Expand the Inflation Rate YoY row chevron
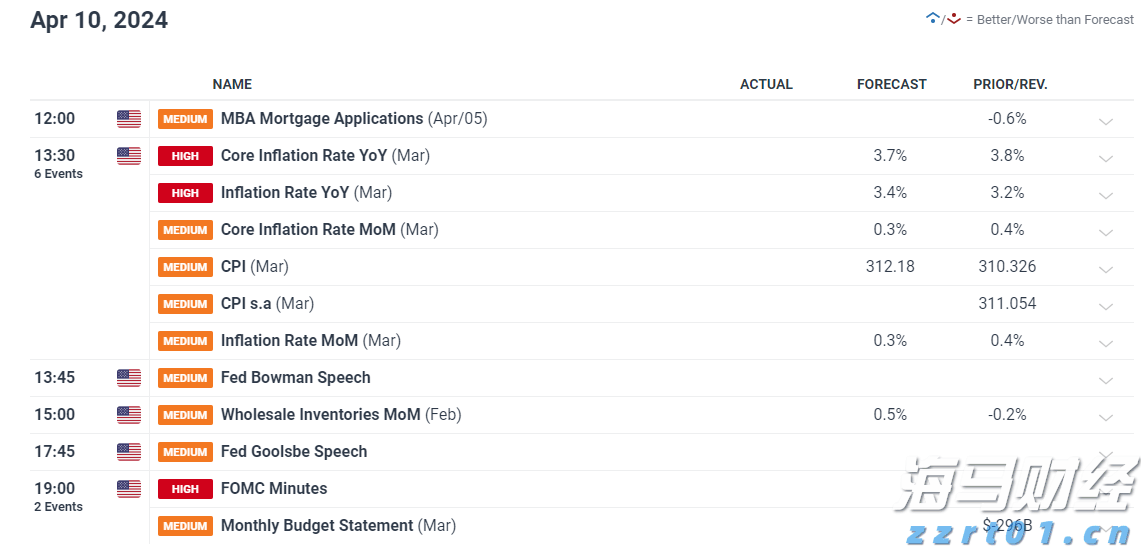Image resolution: width=1141 pixels, height=549 pixels. (1106, 195)
